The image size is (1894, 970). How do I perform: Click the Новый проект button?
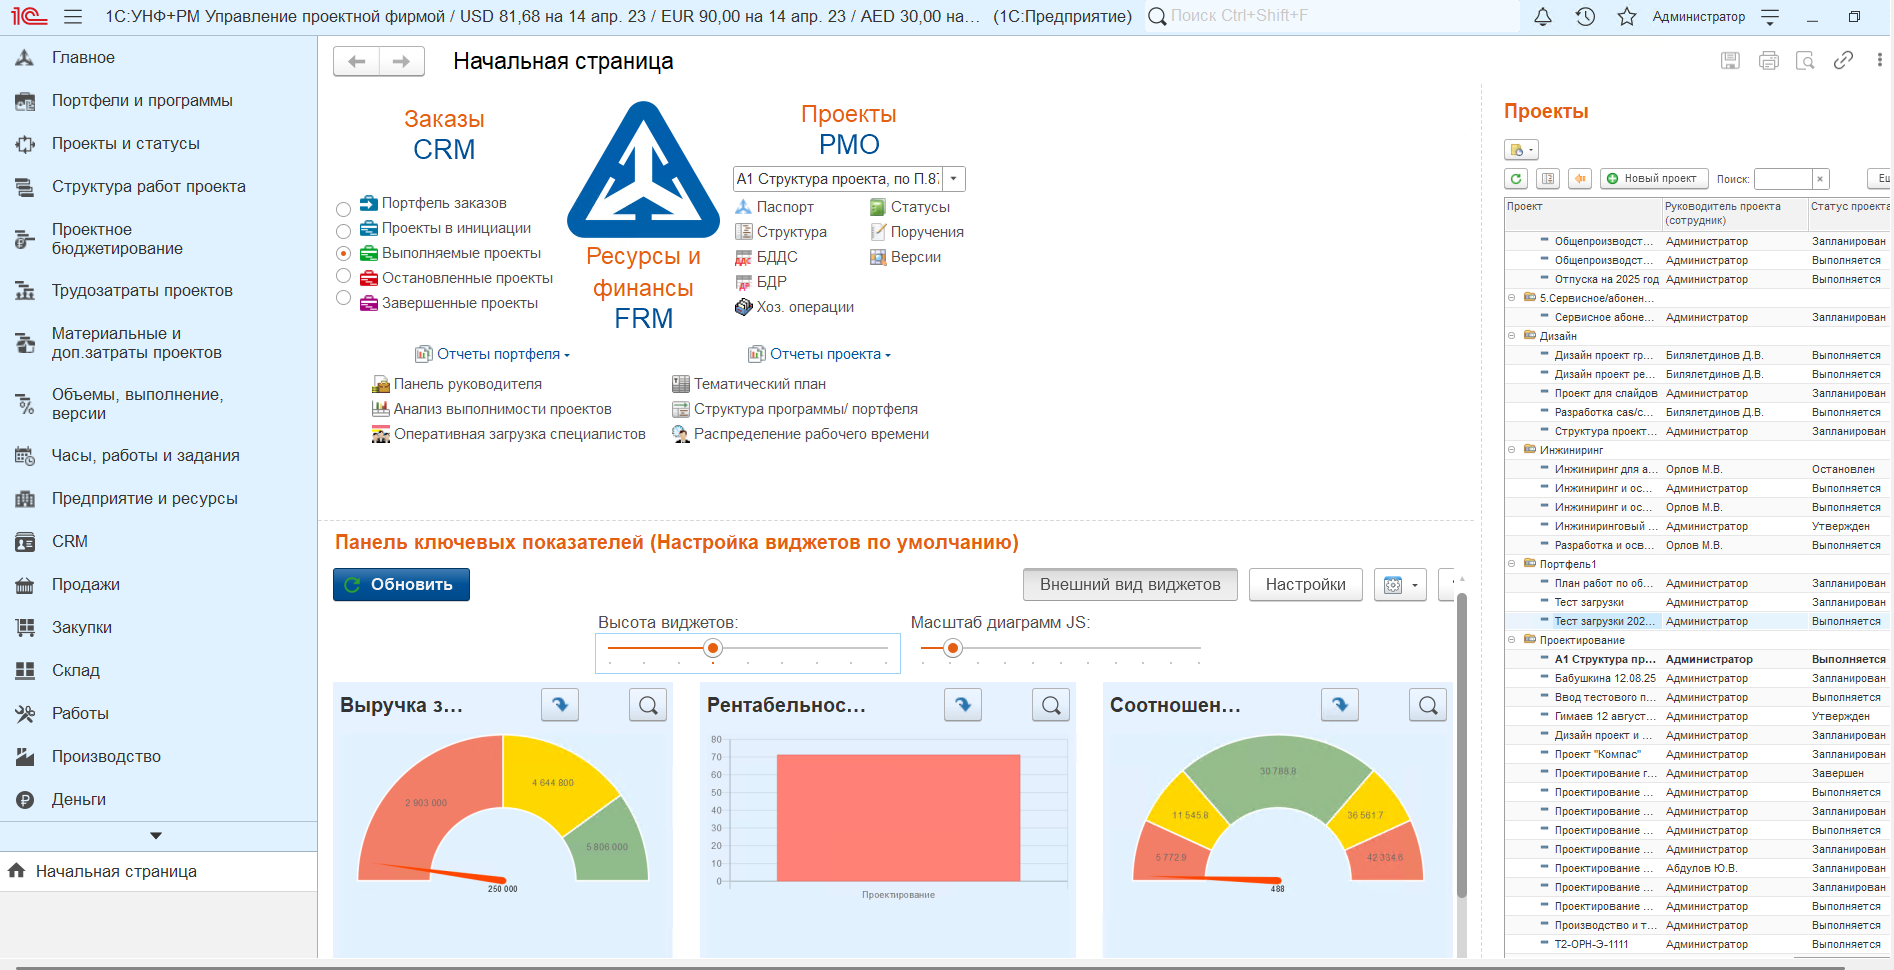[1654, 179]
